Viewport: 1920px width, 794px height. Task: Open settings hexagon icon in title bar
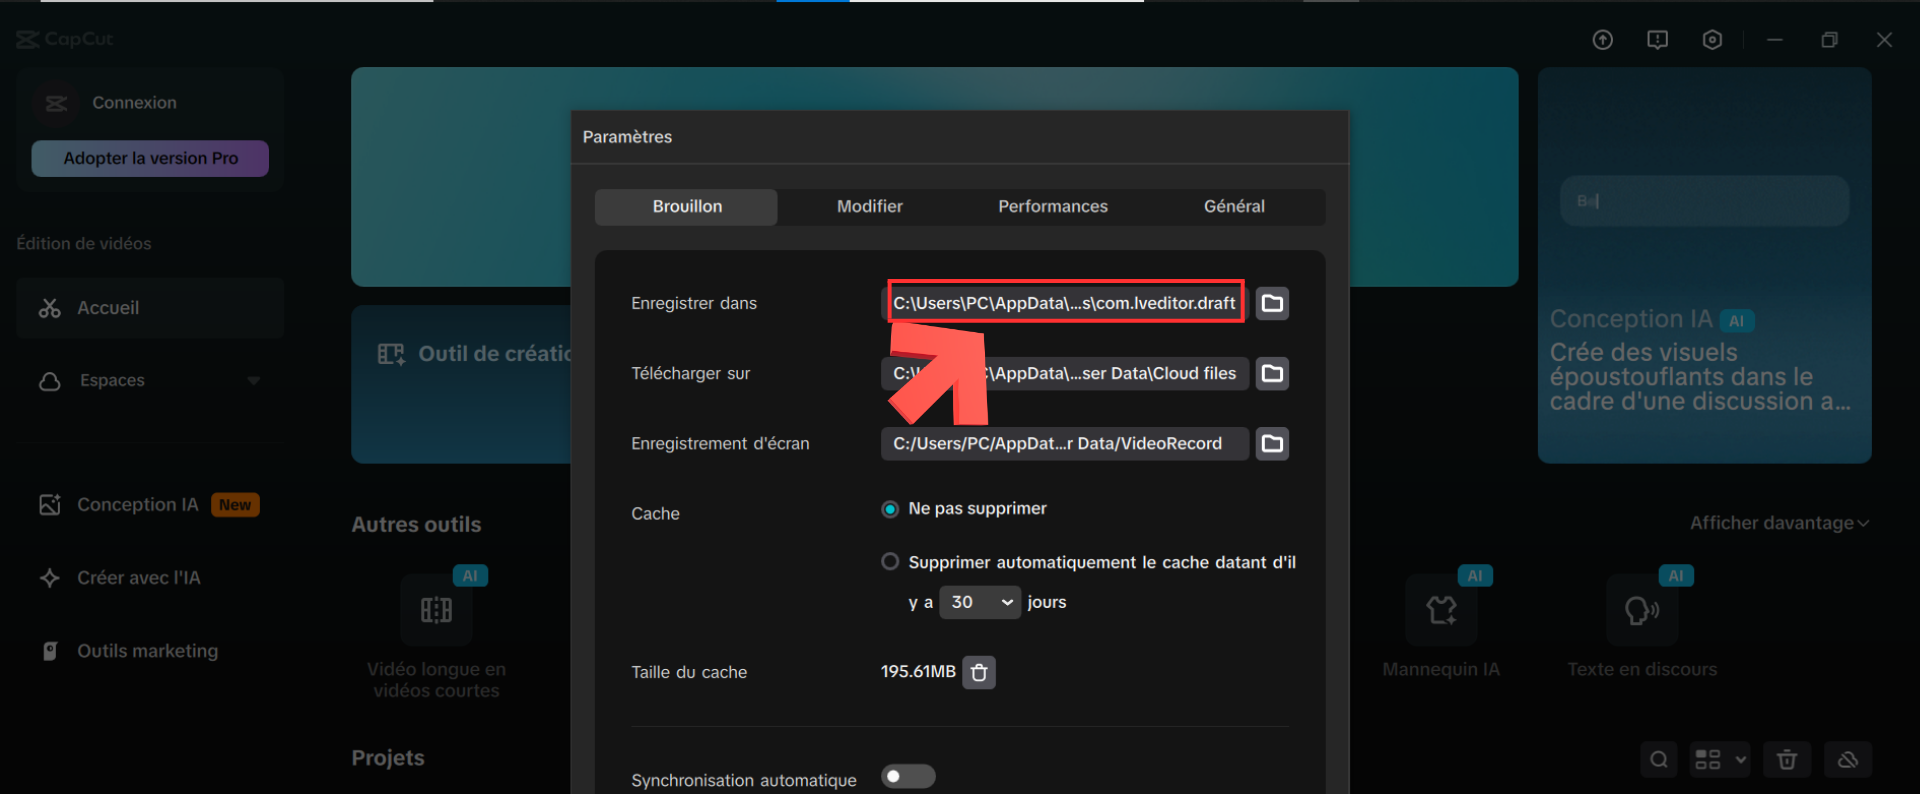coord(1712,40)
